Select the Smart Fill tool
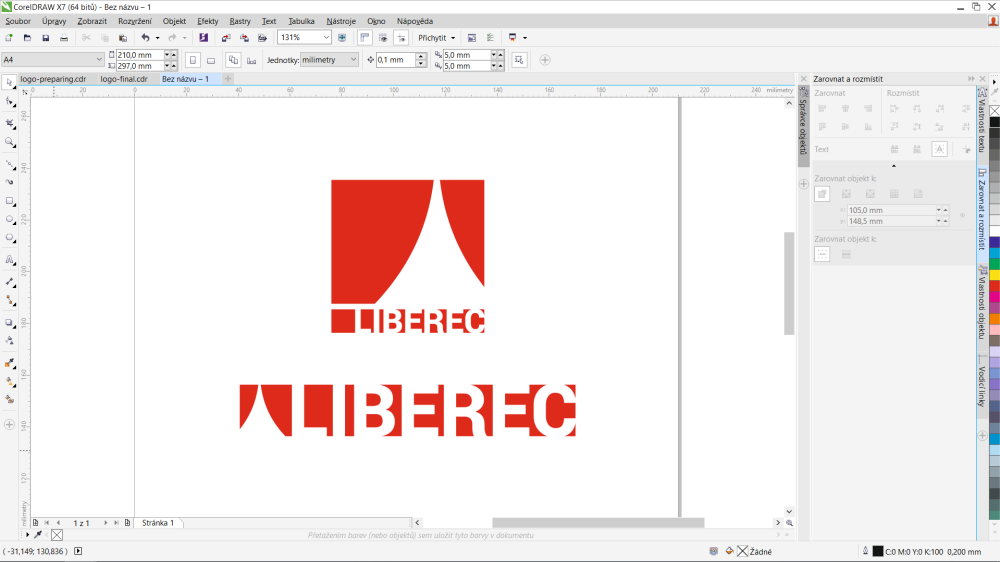The height and width of the screenshot is (562, 1000). pyautogui.click(x=9, y=399)
